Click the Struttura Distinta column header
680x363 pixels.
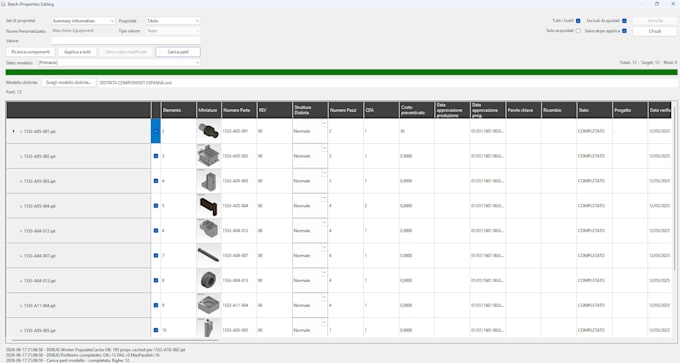click(310, 110)
